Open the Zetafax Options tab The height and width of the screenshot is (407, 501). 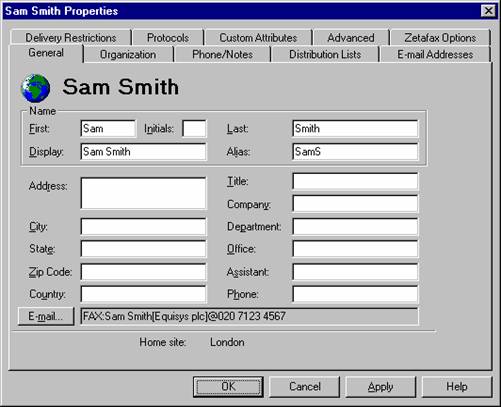(x=440, y=38)
